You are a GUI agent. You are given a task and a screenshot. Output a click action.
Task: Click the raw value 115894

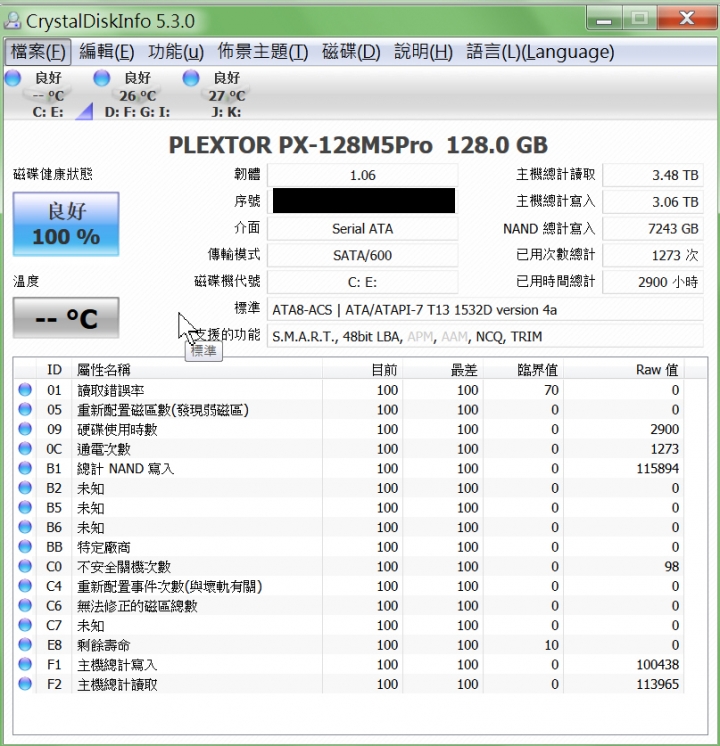tap(658, 469)
